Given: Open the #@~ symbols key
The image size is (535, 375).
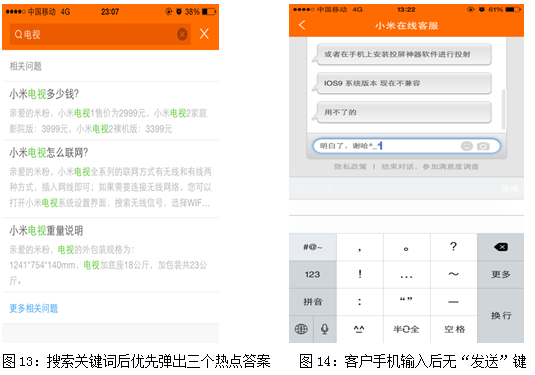Looking at the screenshot, I should tap(313, 247).
